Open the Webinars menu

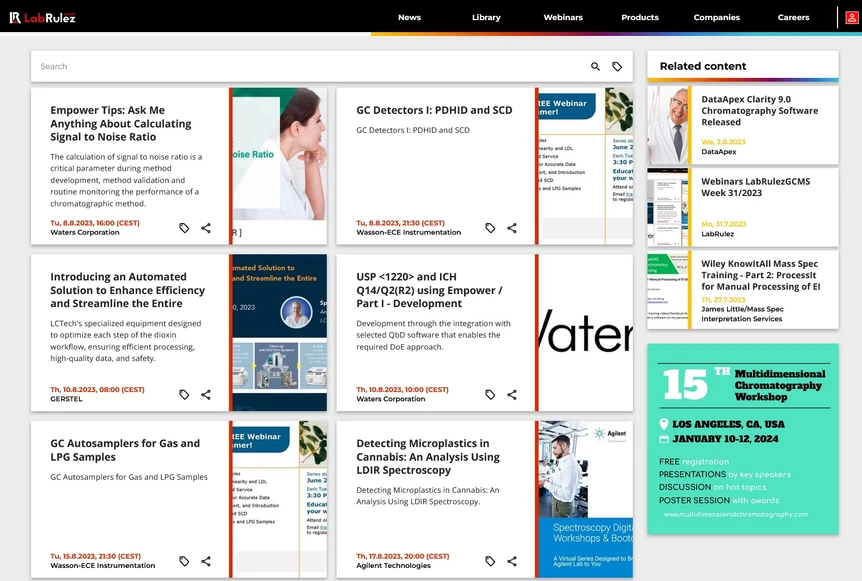click(x=563, y=18)
